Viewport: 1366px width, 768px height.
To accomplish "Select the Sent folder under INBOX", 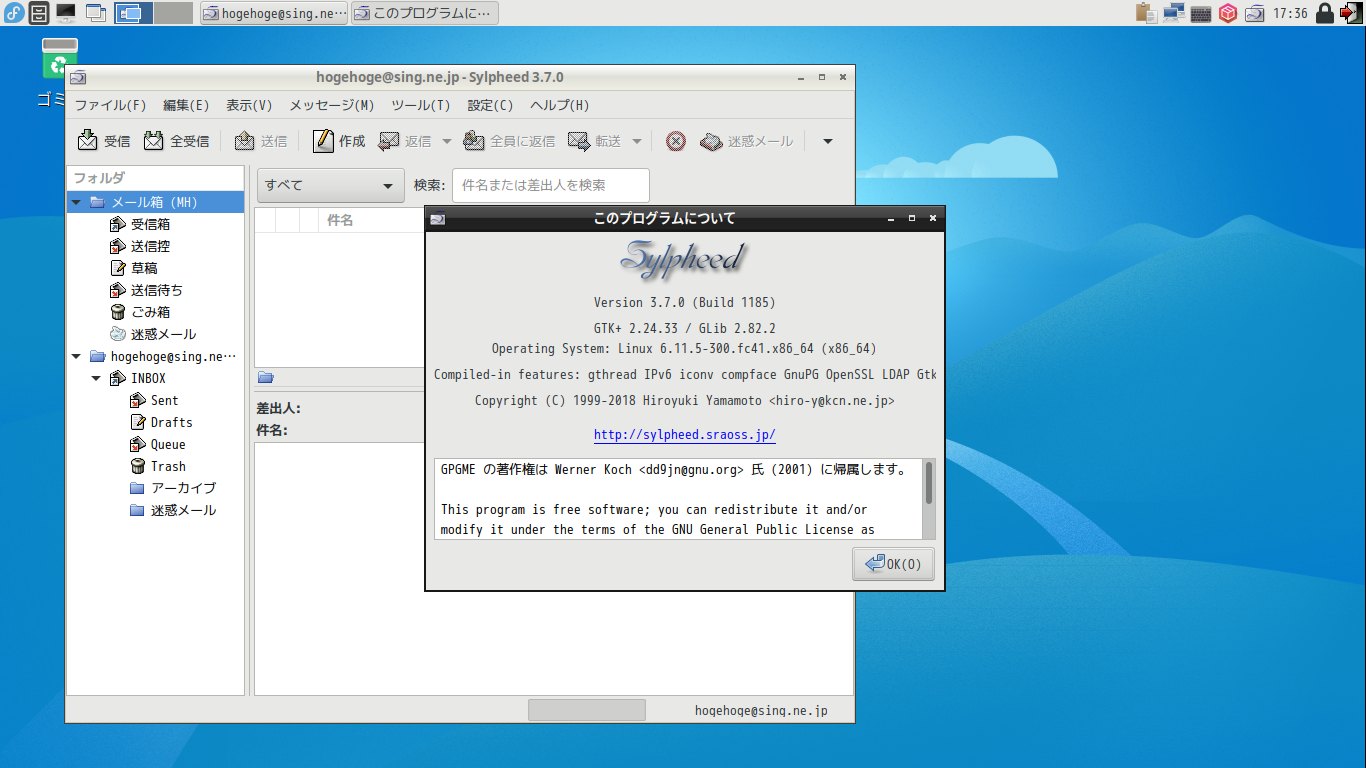I will [x=164, y=400].
